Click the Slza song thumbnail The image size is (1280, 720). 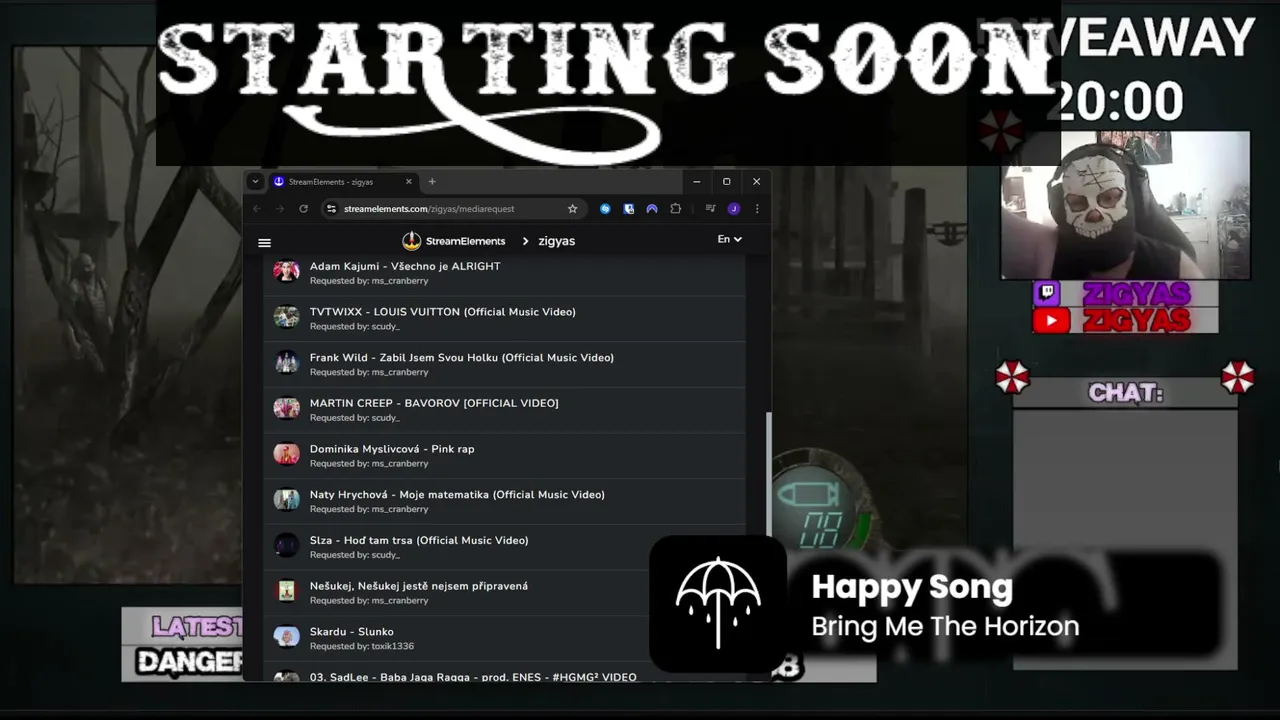pos(287,546)
